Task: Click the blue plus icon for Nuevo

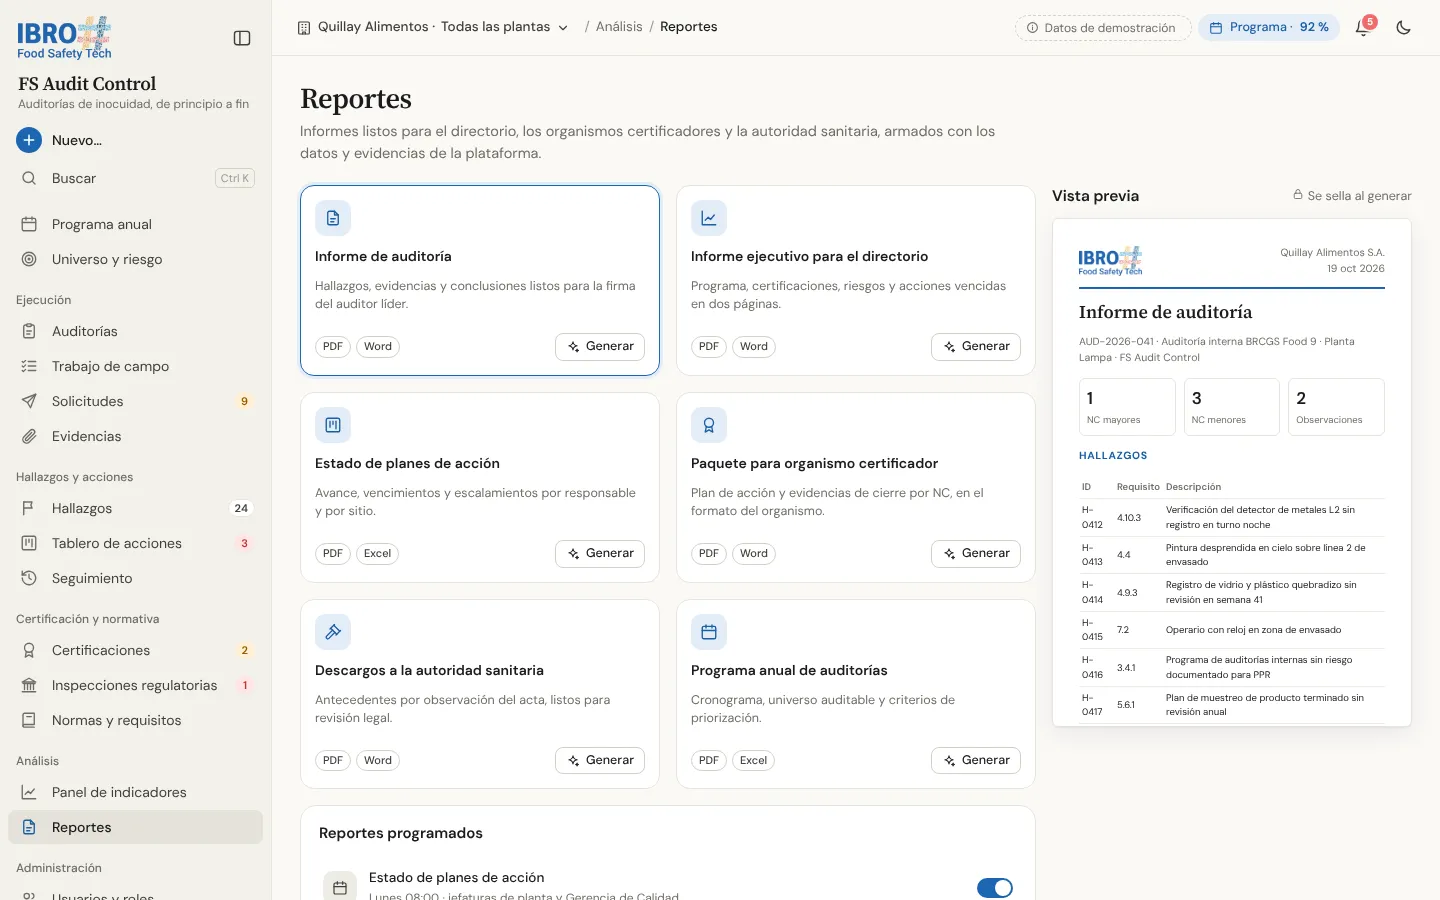Action: pyautogui.click(x=29, y=140)
